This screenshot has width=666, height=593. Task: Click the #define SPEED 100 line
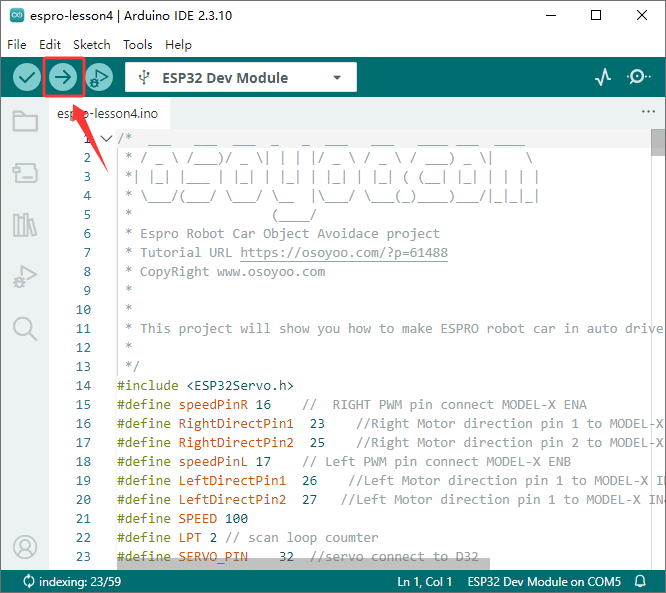(183, 519)
